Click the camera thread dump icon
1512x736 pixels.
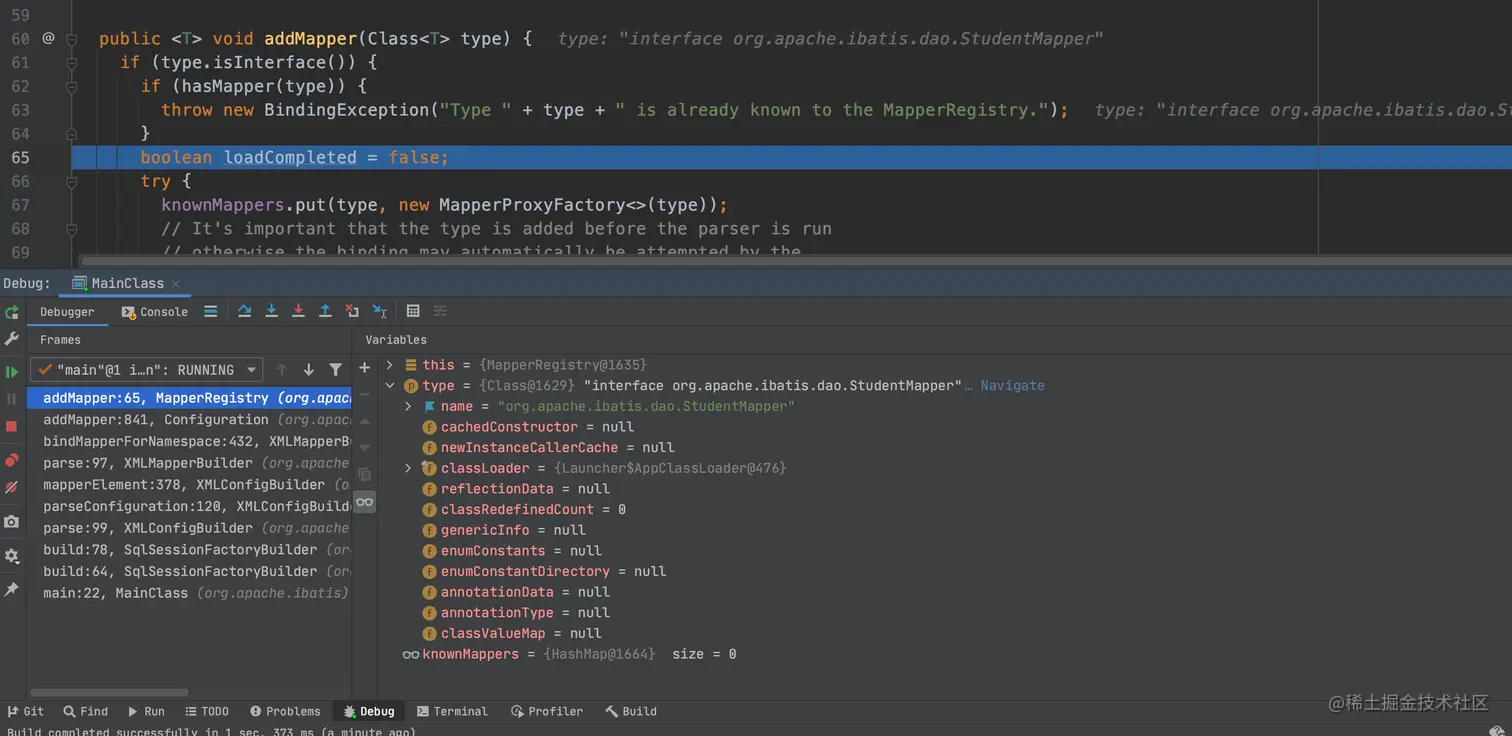click(x=11, y=522)
